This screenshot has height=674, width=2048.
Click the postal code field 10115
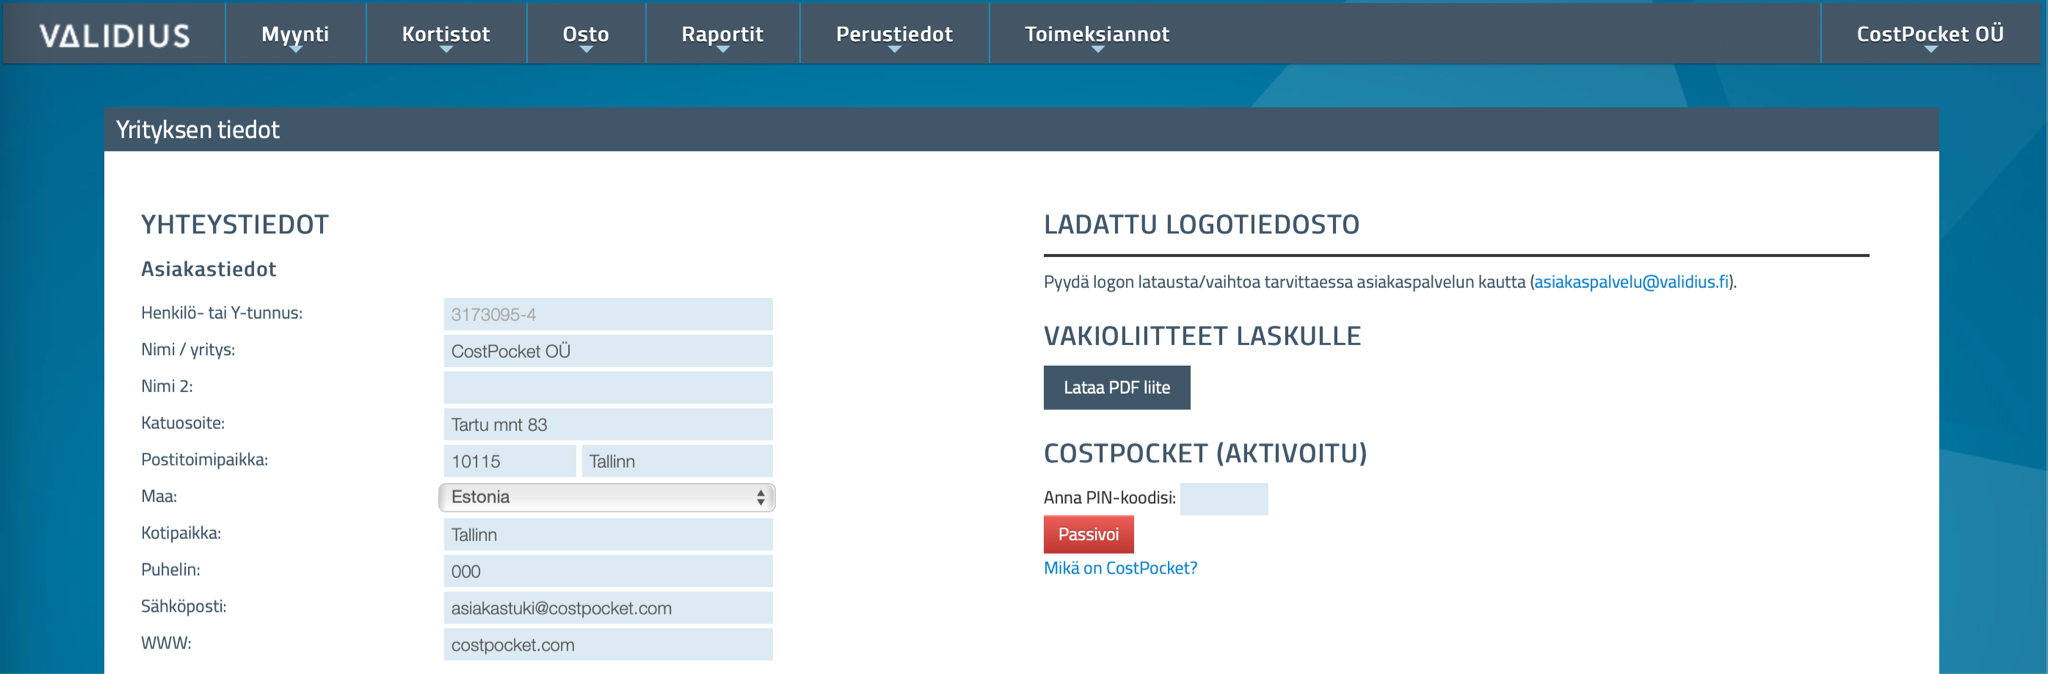click(x=510, y=461)
